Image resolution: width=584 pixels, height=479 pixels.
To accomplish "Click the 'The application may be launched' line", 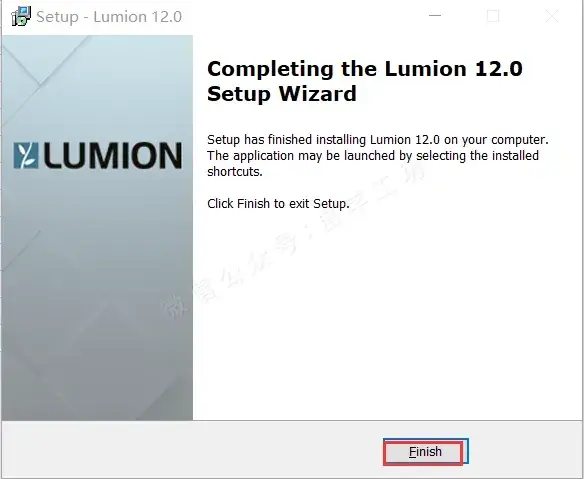I will pyautogui.click(x=373, y=156).
